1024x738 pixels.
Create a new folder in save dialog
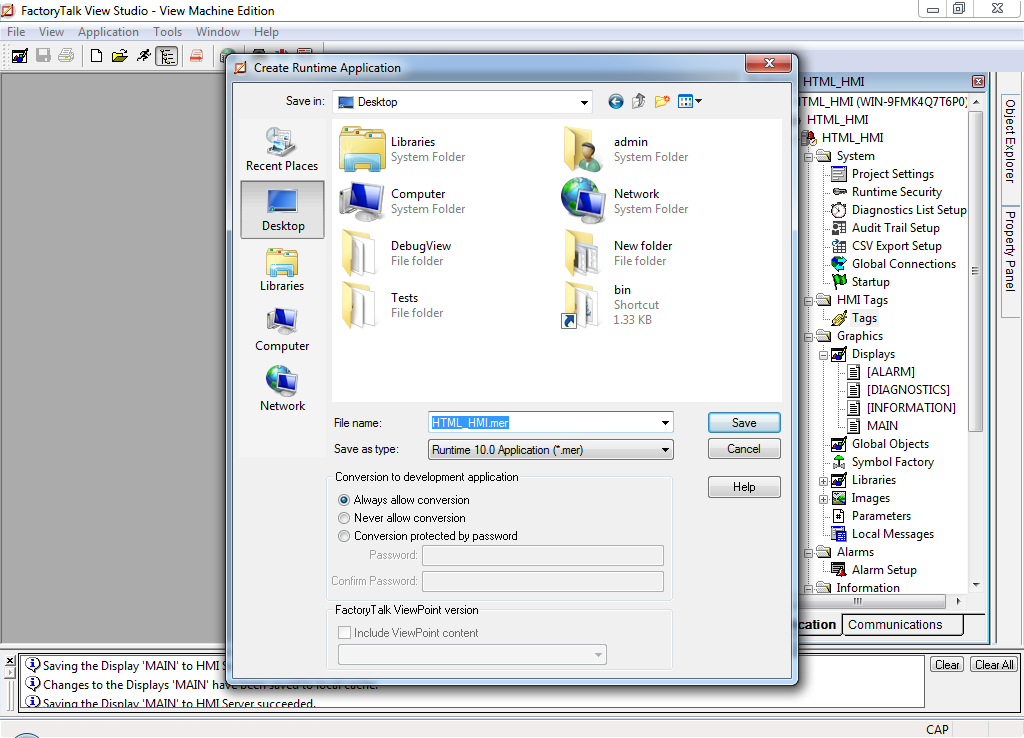click(x=662, y=101)
